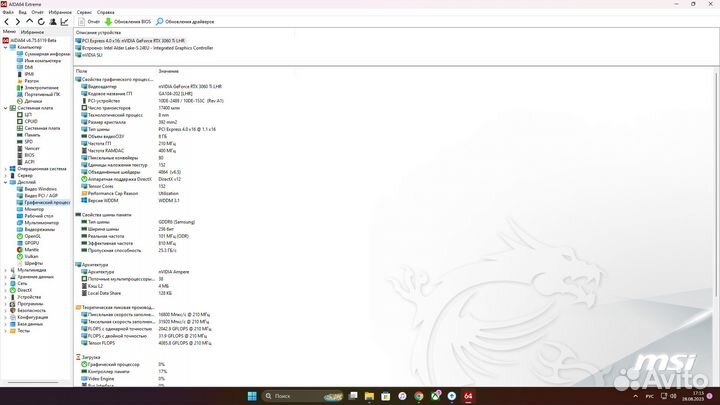The image size is (720, 405).
Task: Click the taskbar Поиск search box
Action: point(303,396)
